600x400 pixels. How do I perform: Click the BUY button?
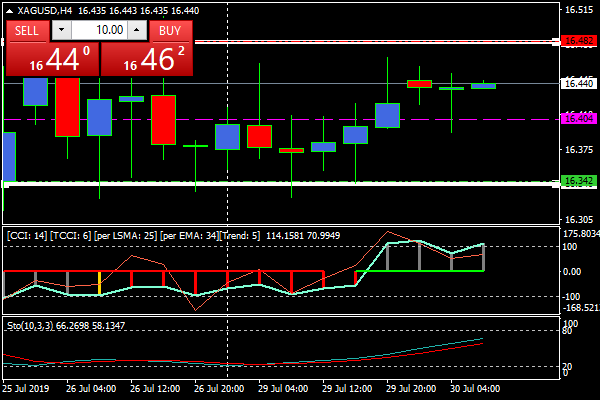click(x=170, y=30)
